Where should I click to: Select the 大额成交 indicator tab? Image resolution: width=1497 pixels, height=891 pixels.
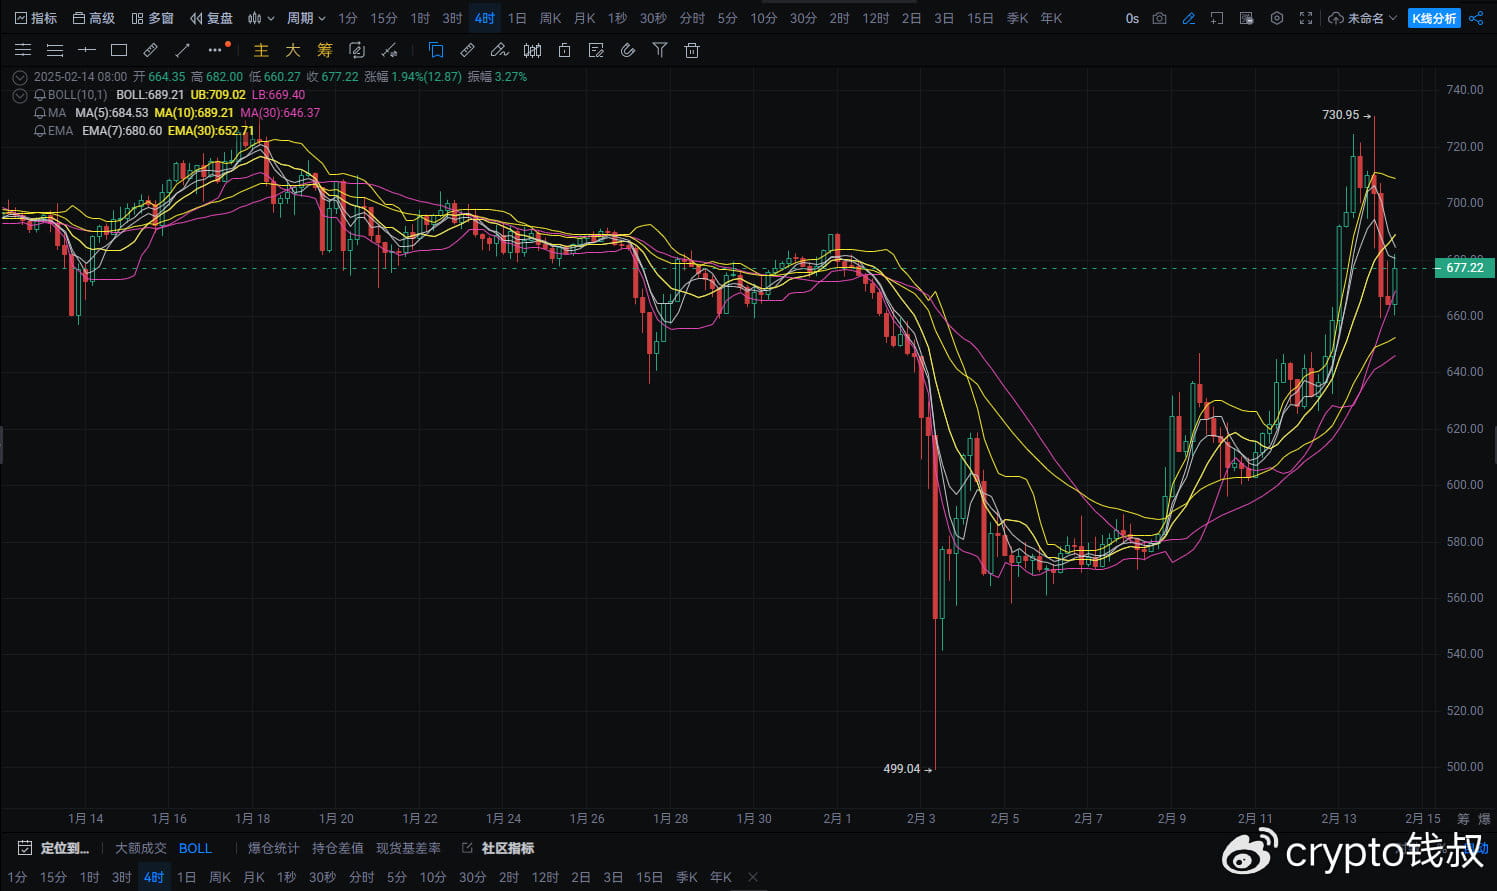pos(141,848)
